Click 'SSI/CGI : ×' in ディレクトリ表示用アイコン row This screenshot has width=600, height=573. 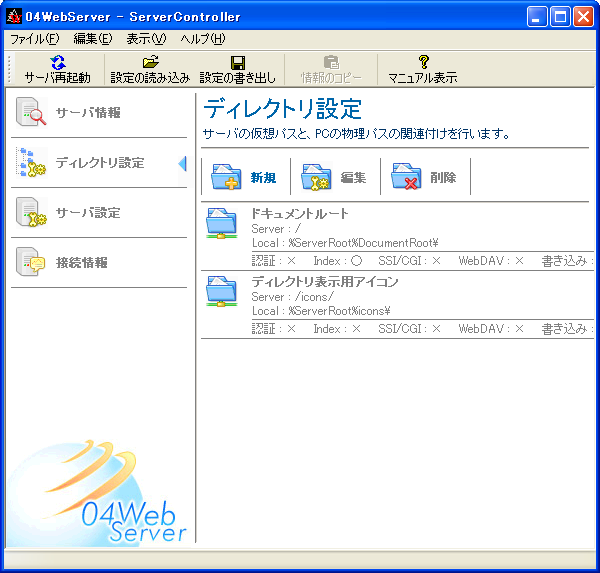(x=409, y=329)
